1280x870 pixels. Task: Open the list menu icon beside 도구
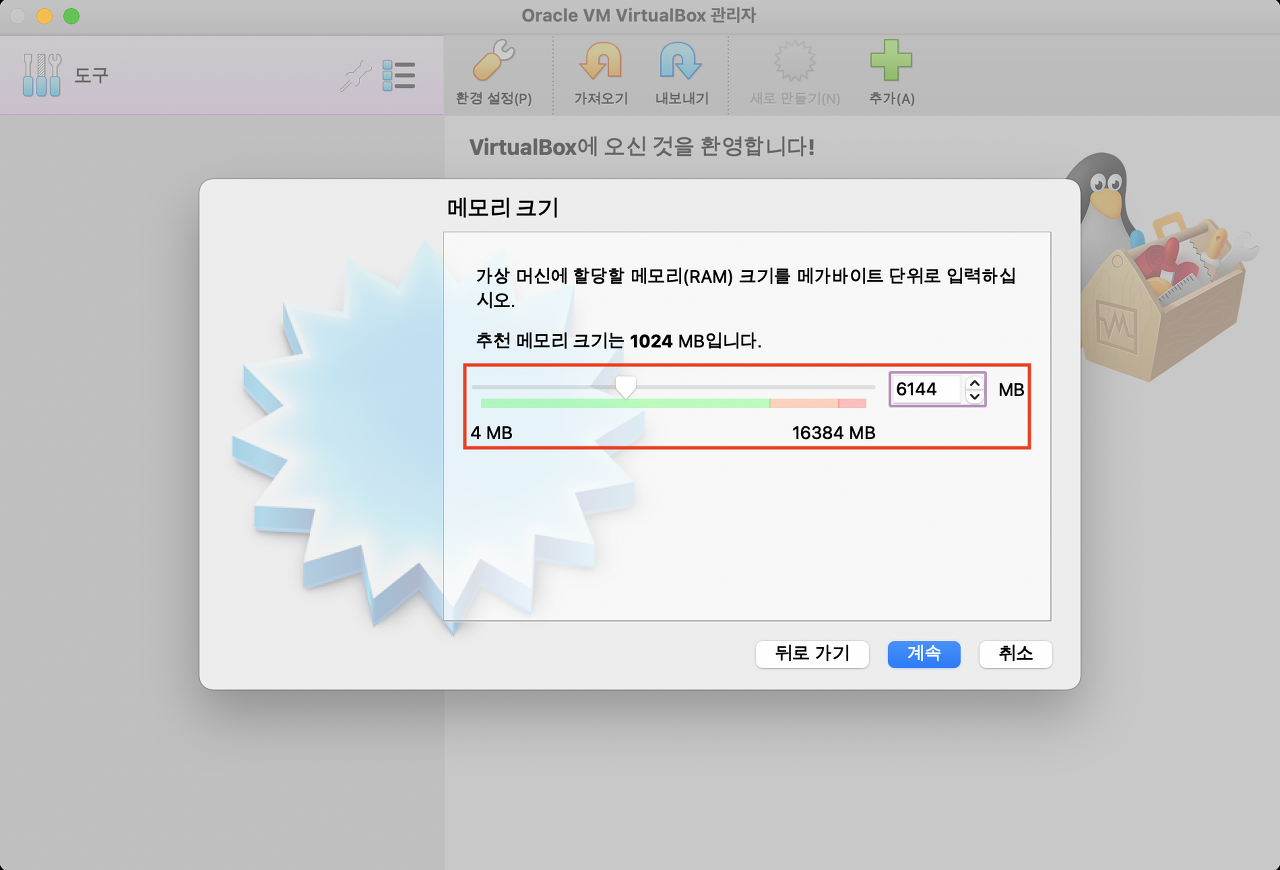pyautogui.click(x=399, y=76)
